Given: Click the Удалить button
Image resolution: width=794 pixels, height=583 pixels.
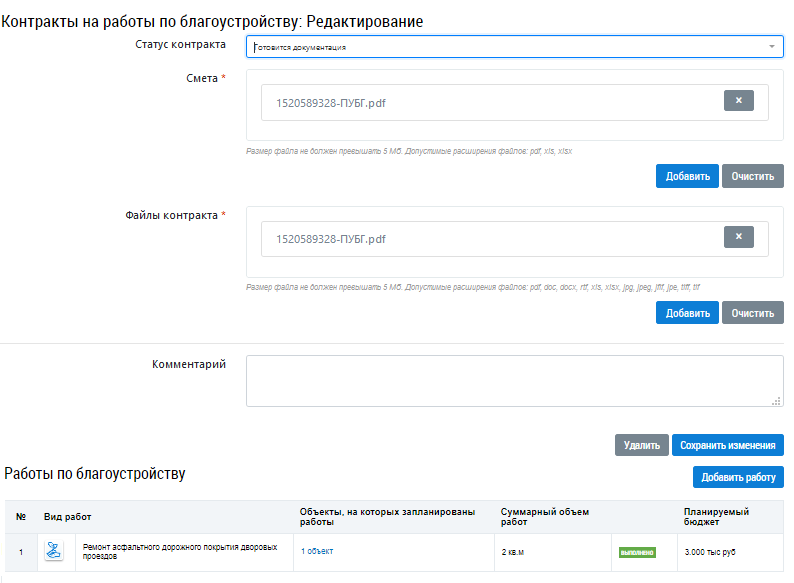Looking at the screenshot, I should click(x=642, y=445).
